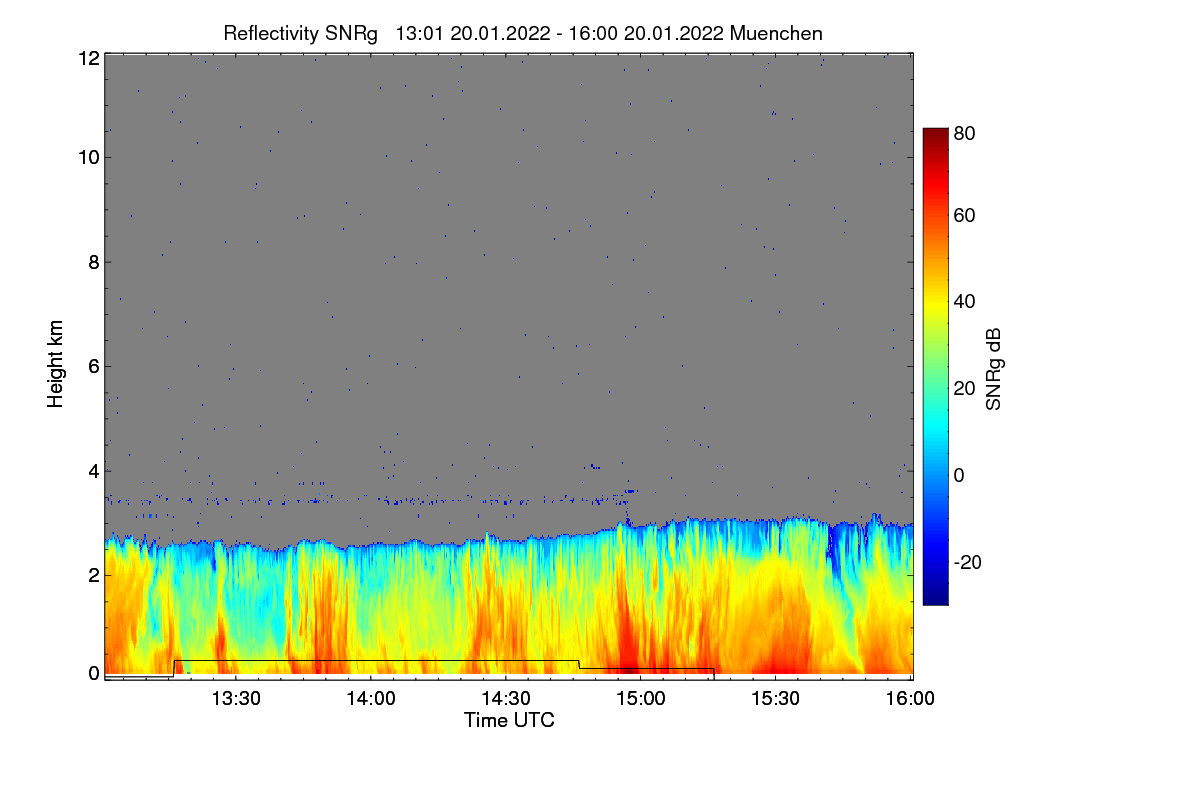The width and height of the screenshot is (1200, 800).
Task: Click the '-20' colorbar tick value
Action: coord(967,563)
